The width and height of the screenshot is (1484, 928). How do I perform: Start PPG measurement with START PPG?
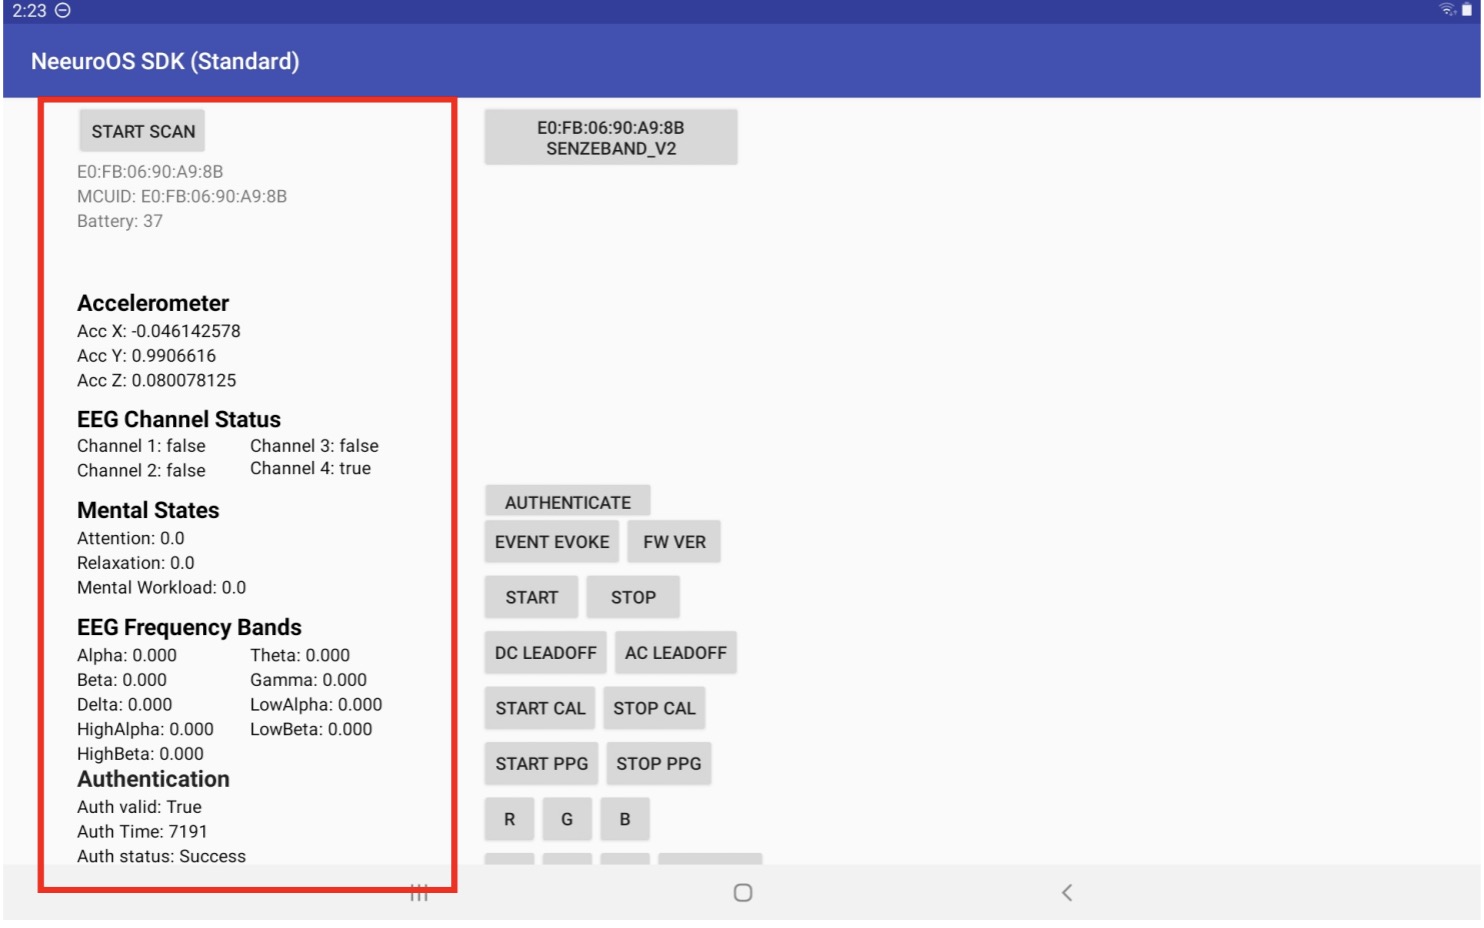pyautogui.click(x=541, y=764)
